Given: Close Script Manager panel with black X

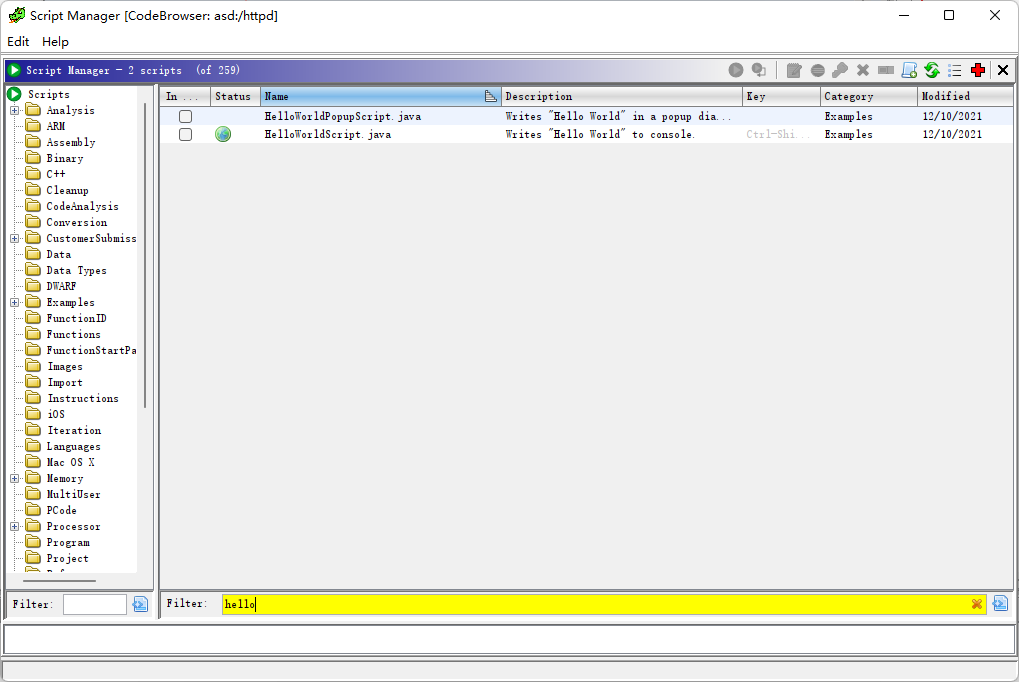Looking at the screenshot, I should click(x=1003, y=70).
